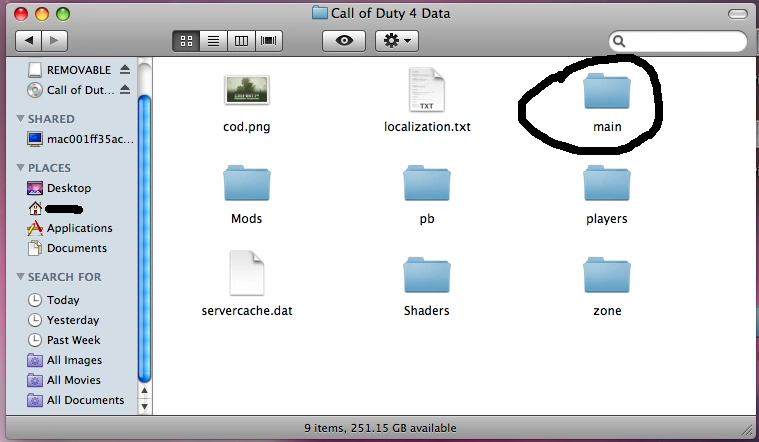Focus the Finder search field
The height and width of the screenshot is (442, 759).
(678, 41)
